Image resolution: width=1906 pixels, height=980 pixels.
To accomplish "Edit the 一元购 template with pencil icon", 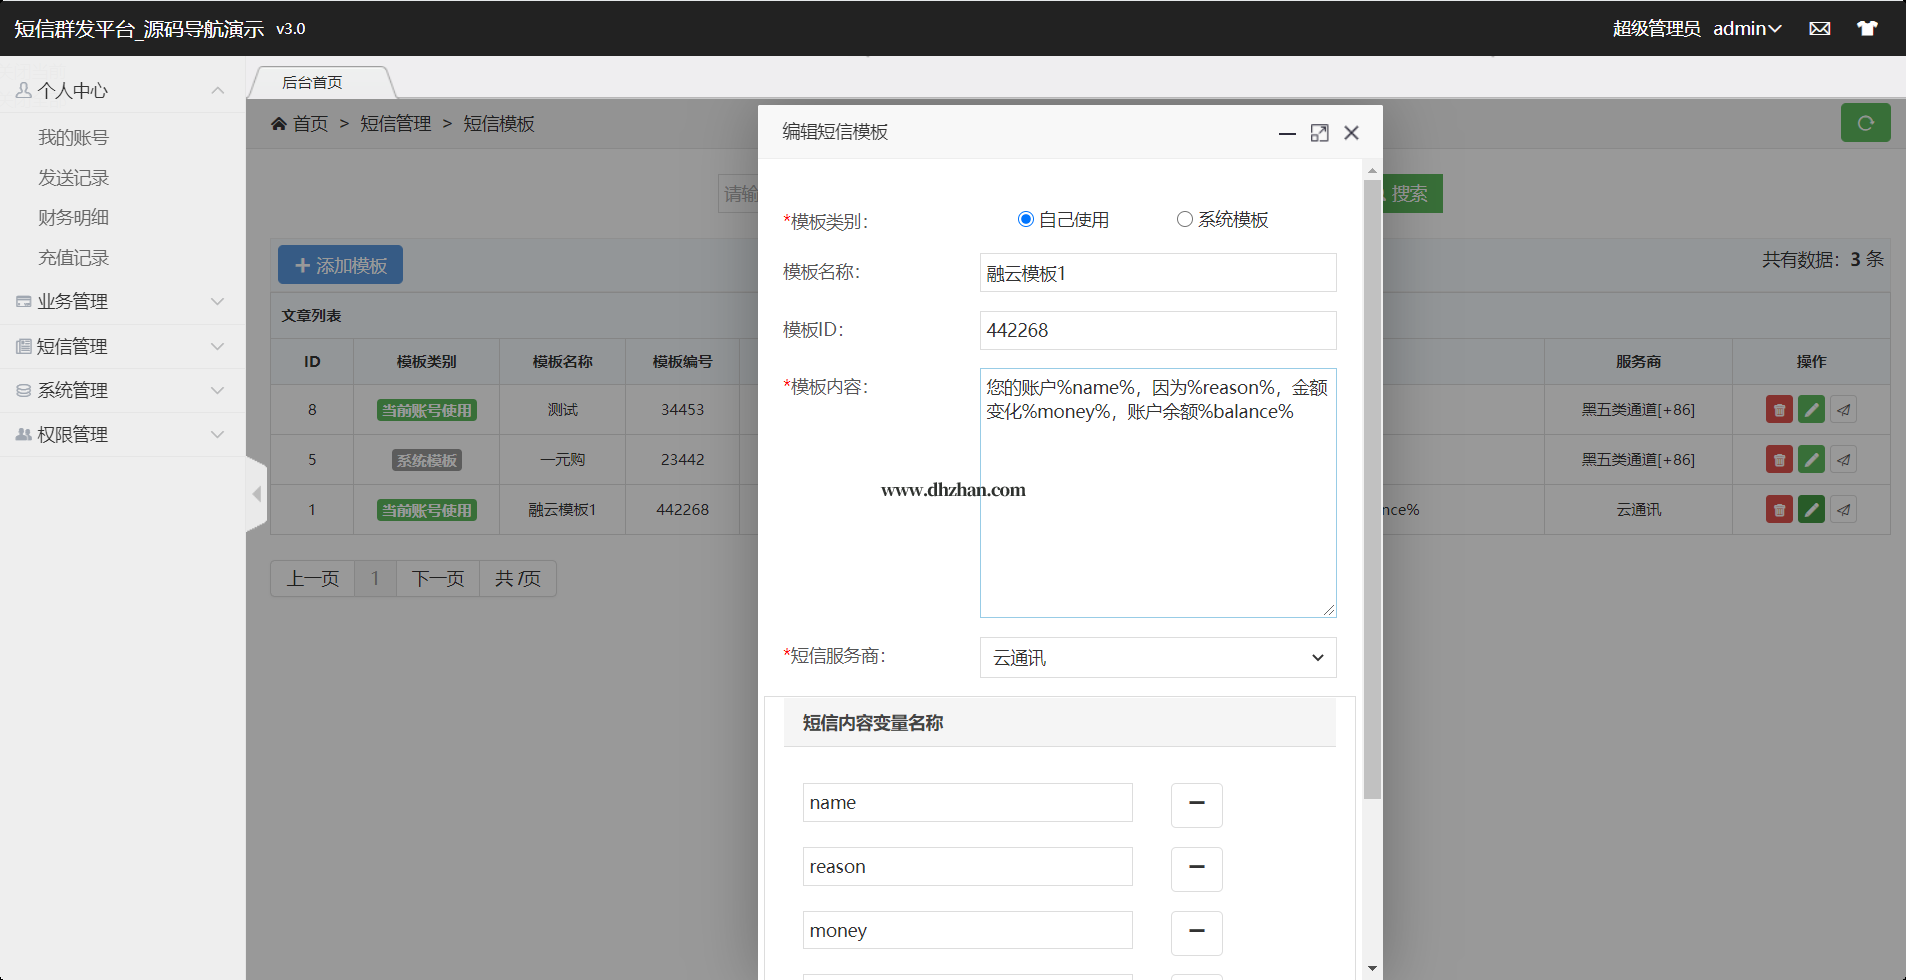I will click(1811, 460).
